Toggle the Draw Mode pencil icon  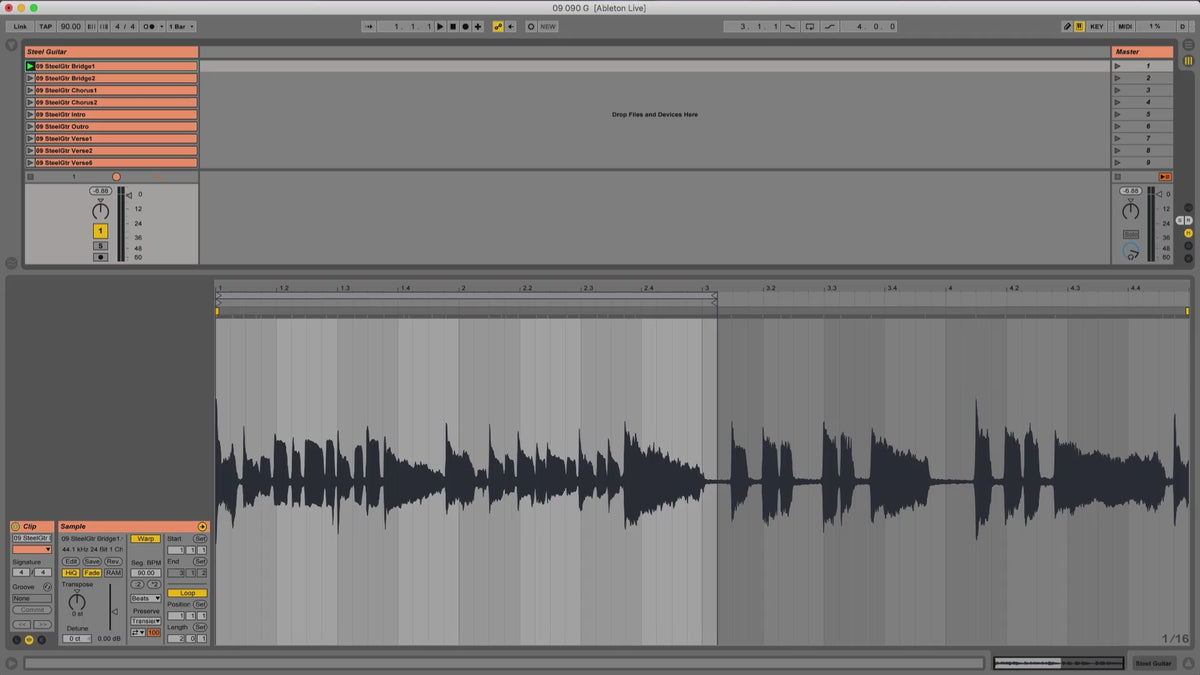[1067, 26]
